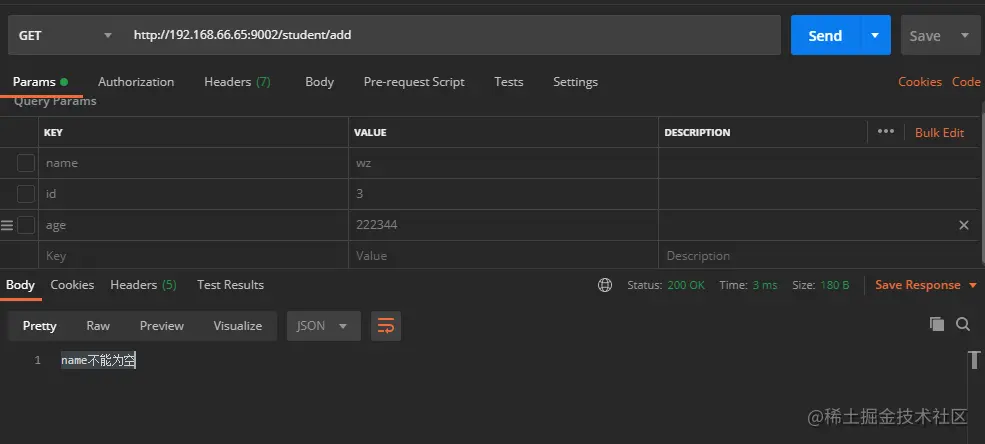The width and height of the screenshot is (985, 444).
Task: Click the Bulk Edit link
Action: [x=939, y=133]
